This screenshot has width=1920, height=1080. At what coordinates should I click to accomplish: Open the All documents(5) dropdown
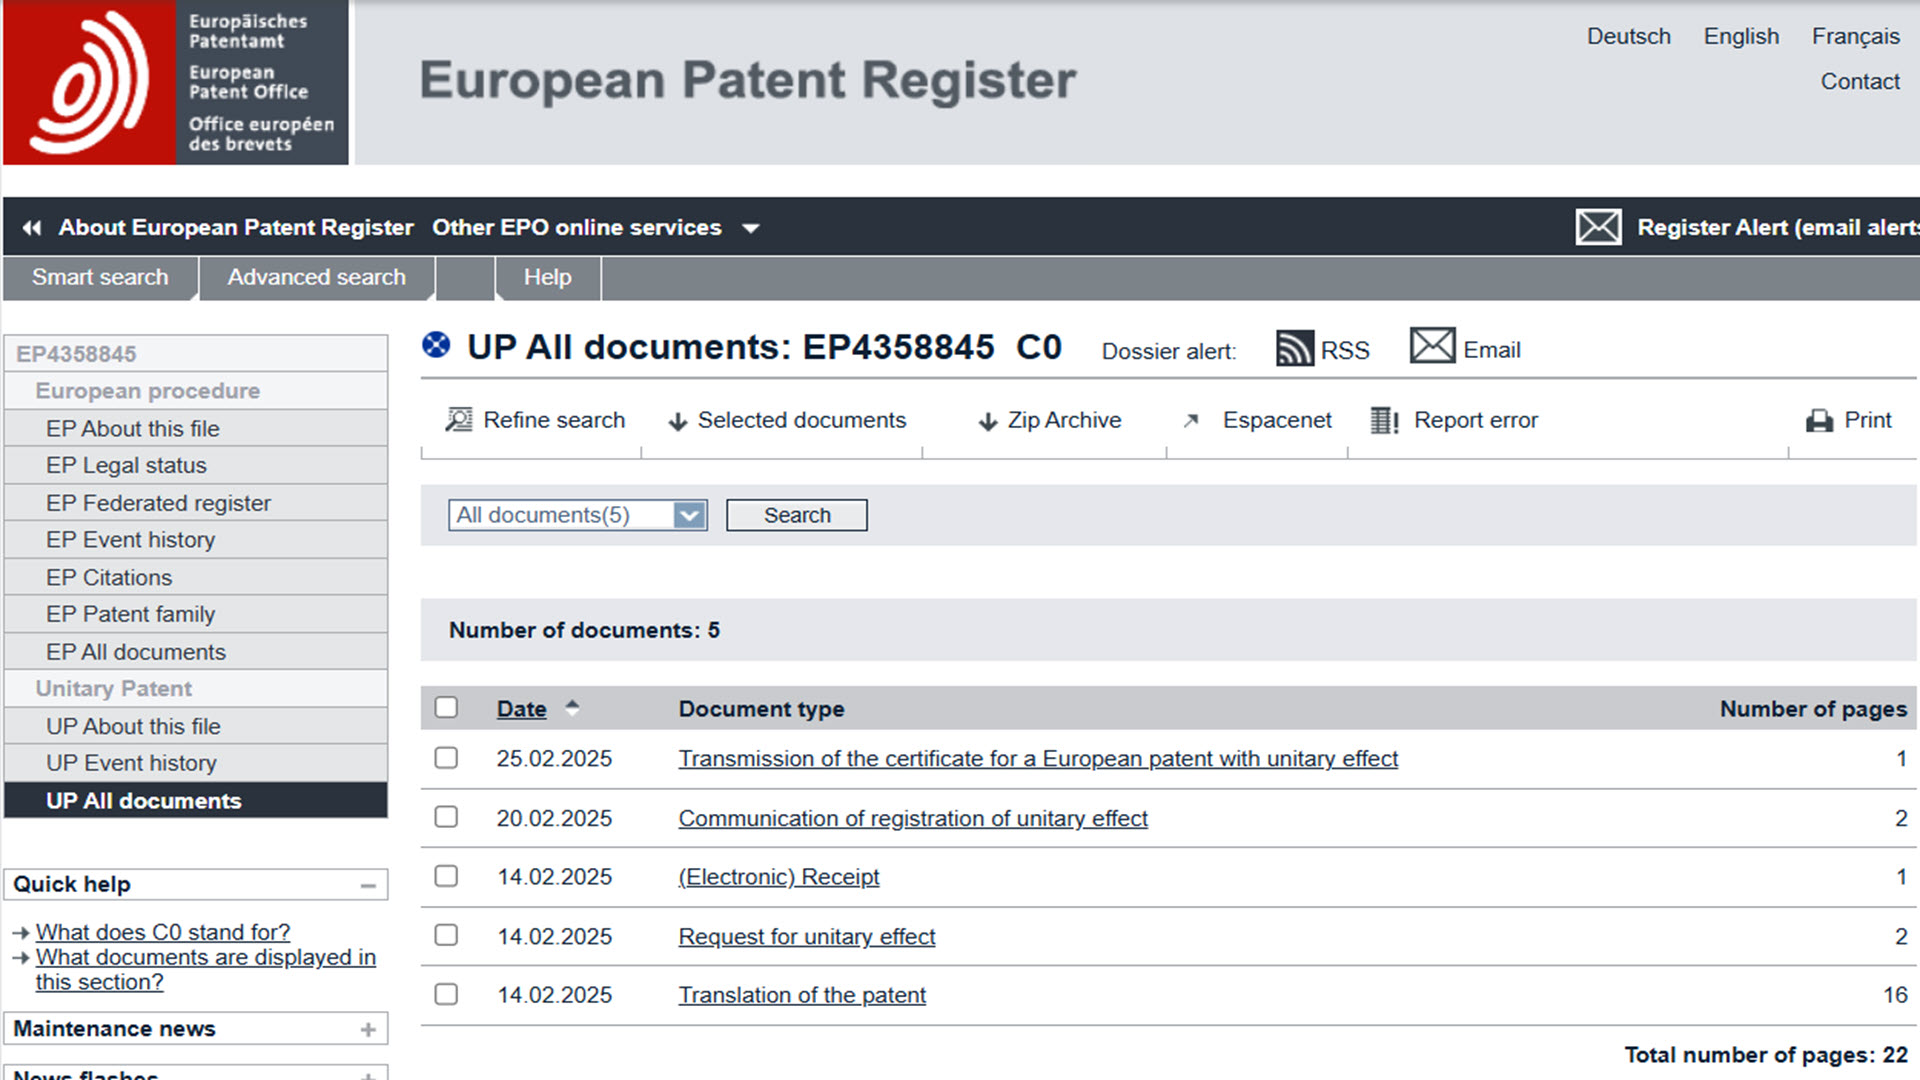pyautogui.click(x=689, y=515)
